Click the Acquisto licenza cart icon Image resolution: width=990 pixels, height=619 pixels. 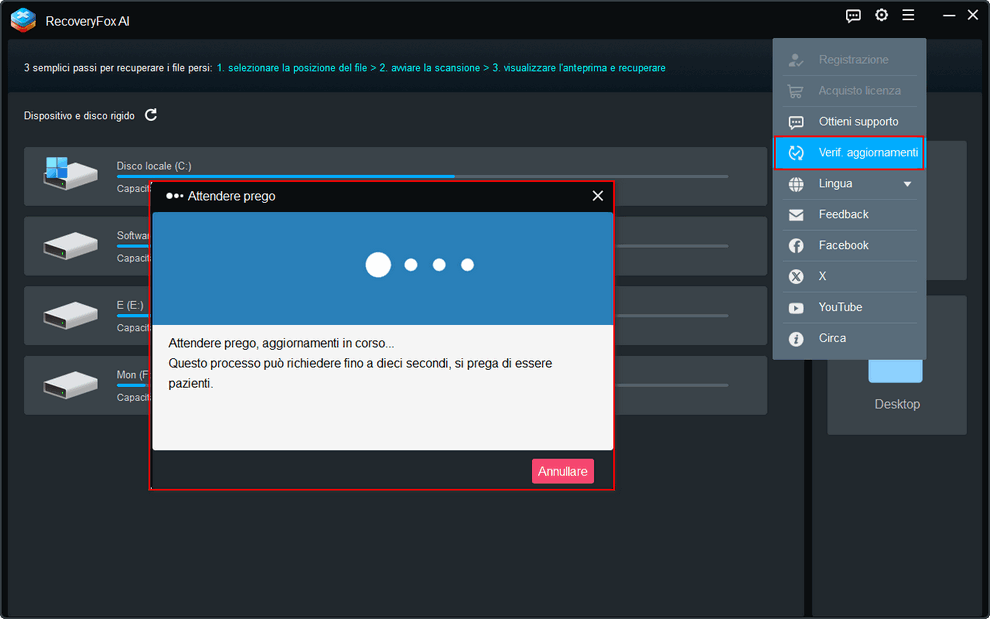[796, 91]
